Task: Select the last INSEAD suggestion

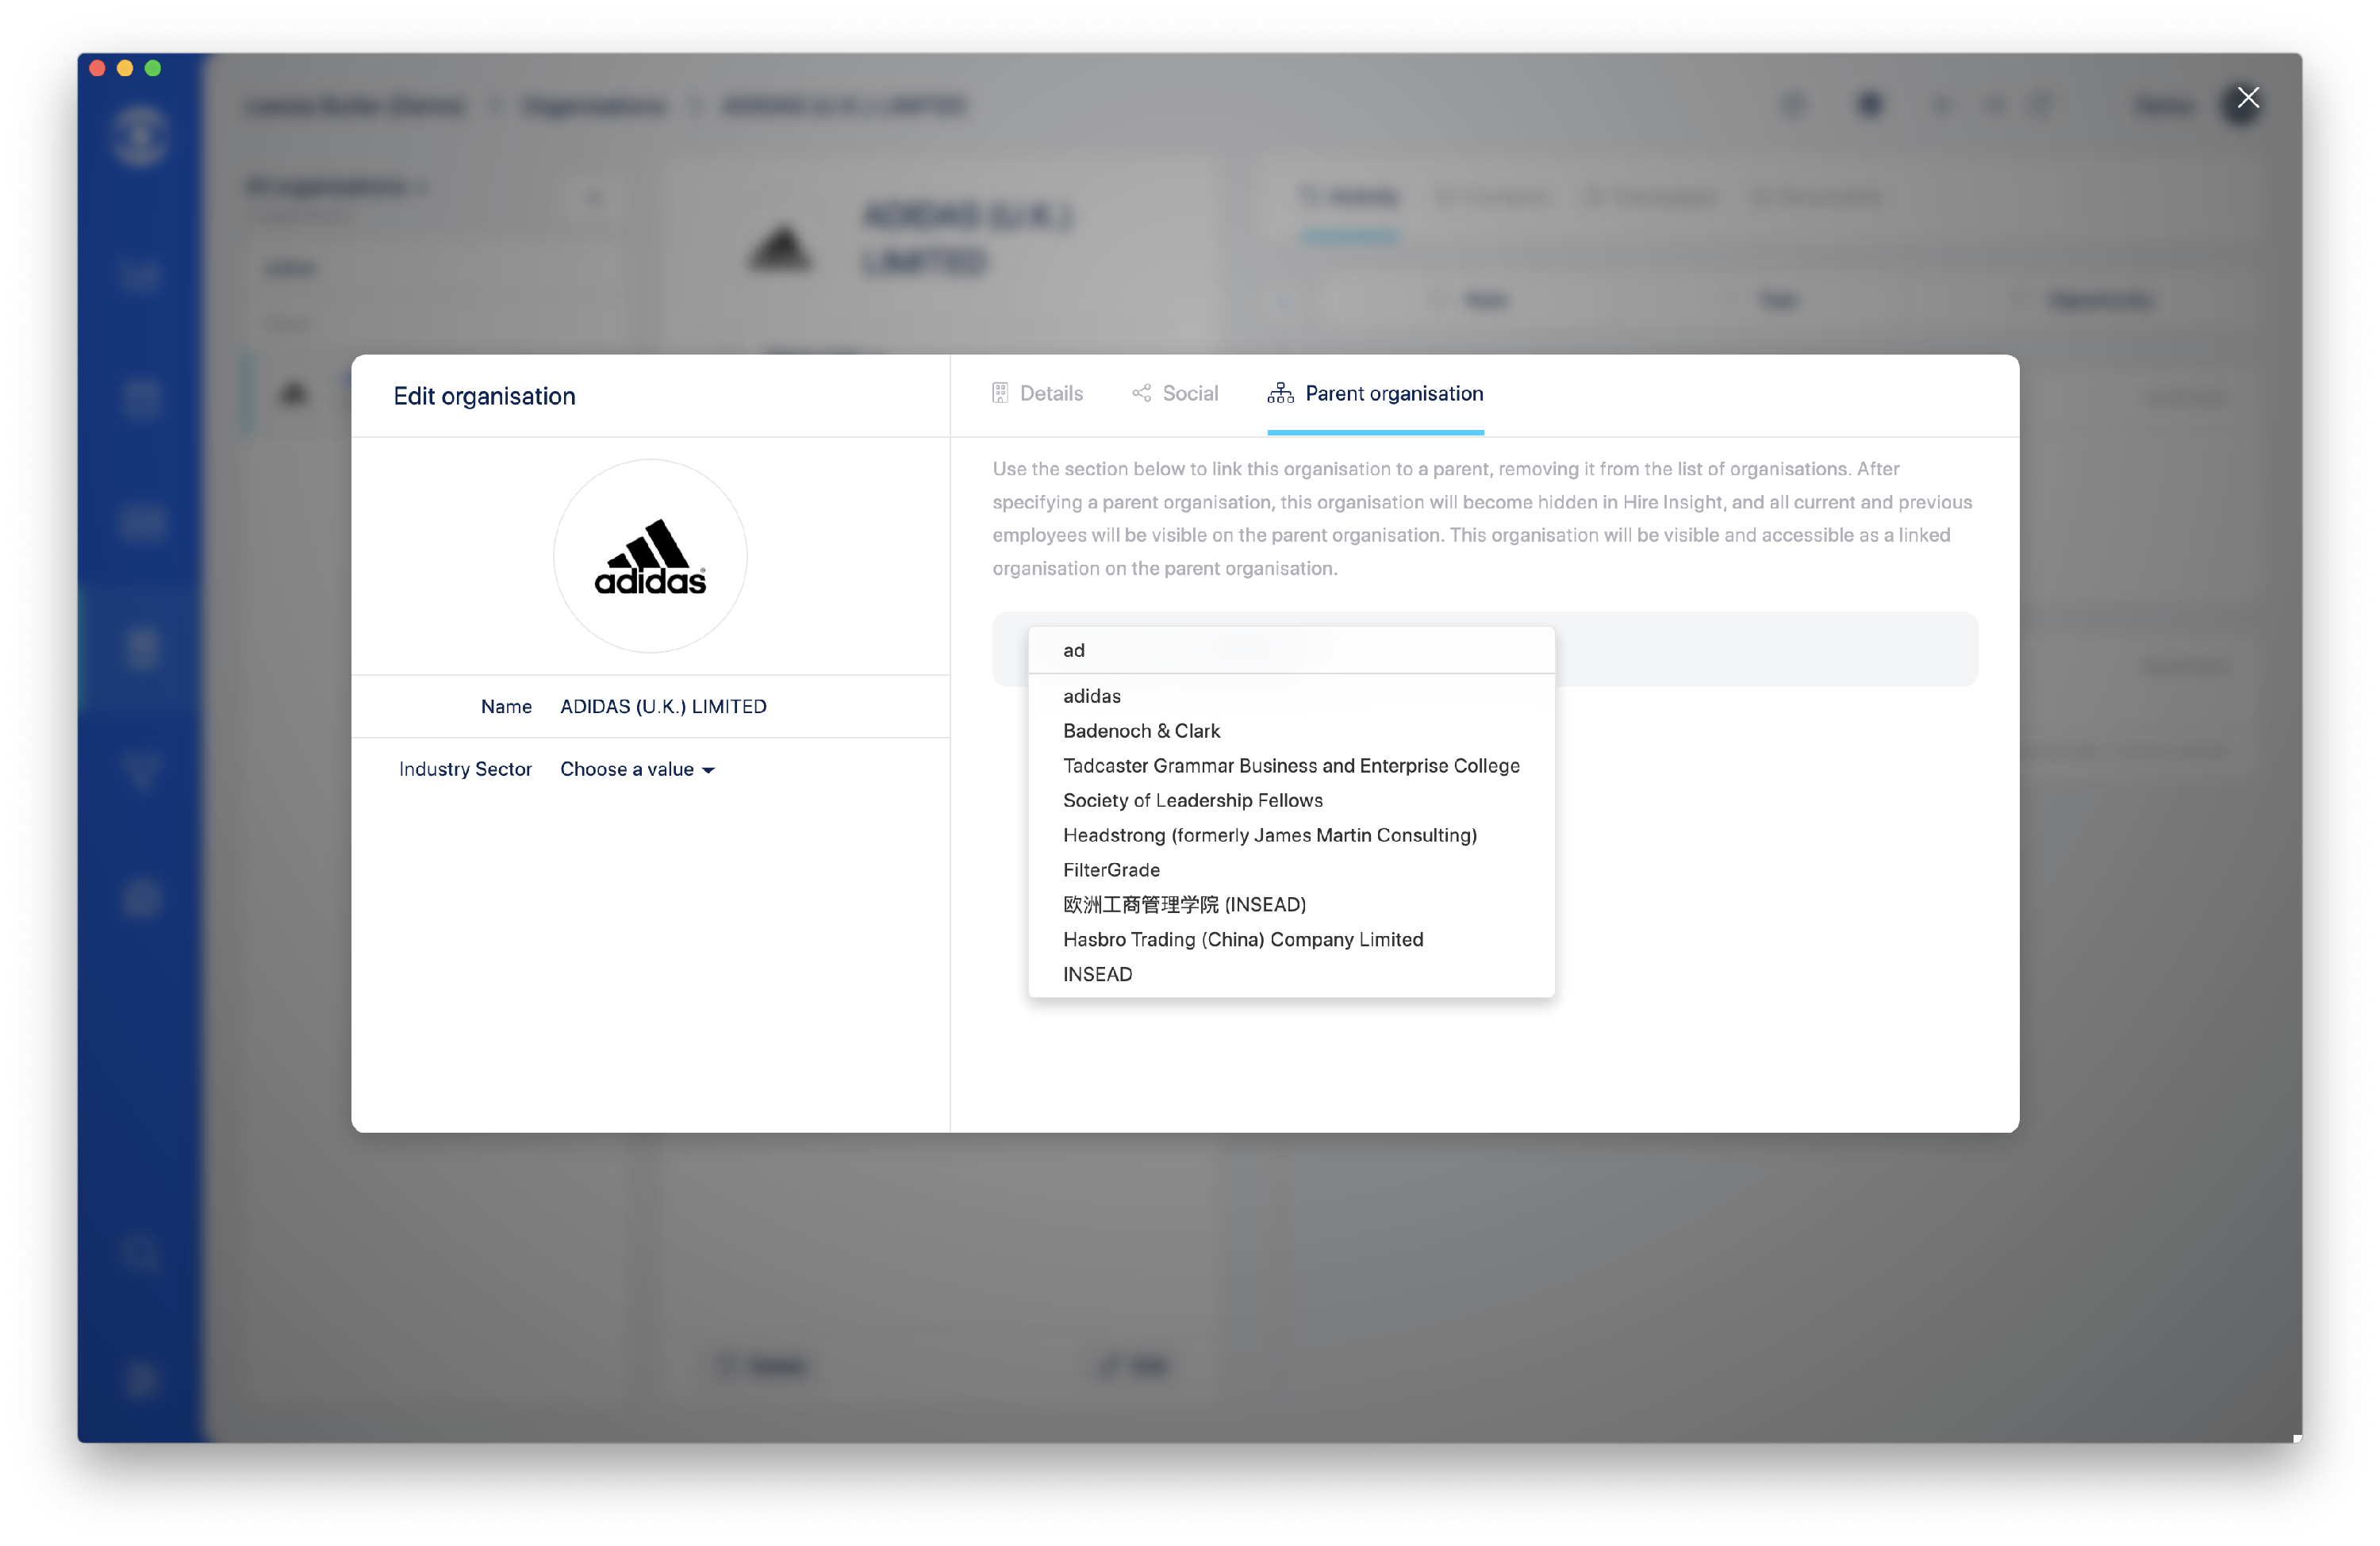Action: point(1097,975)
